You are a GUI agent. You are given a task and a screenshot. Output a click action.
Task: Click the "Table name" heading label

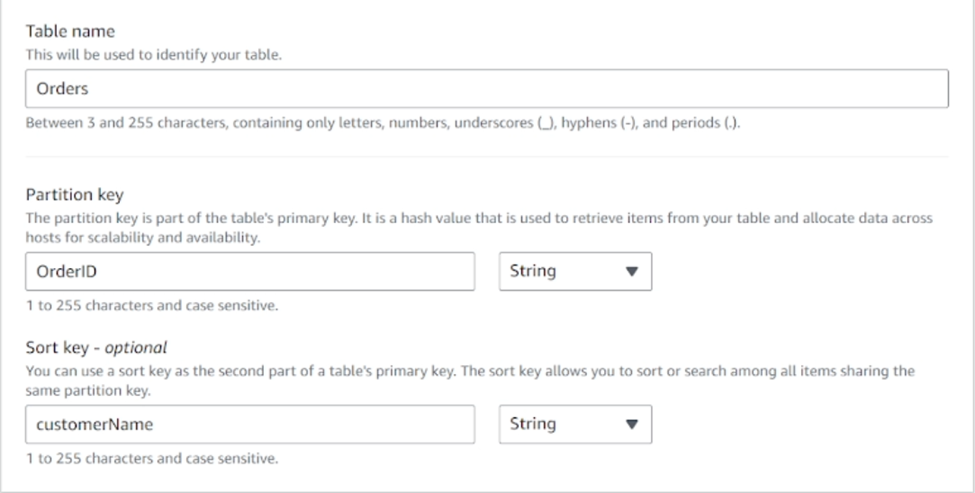[x=70, y=31]
